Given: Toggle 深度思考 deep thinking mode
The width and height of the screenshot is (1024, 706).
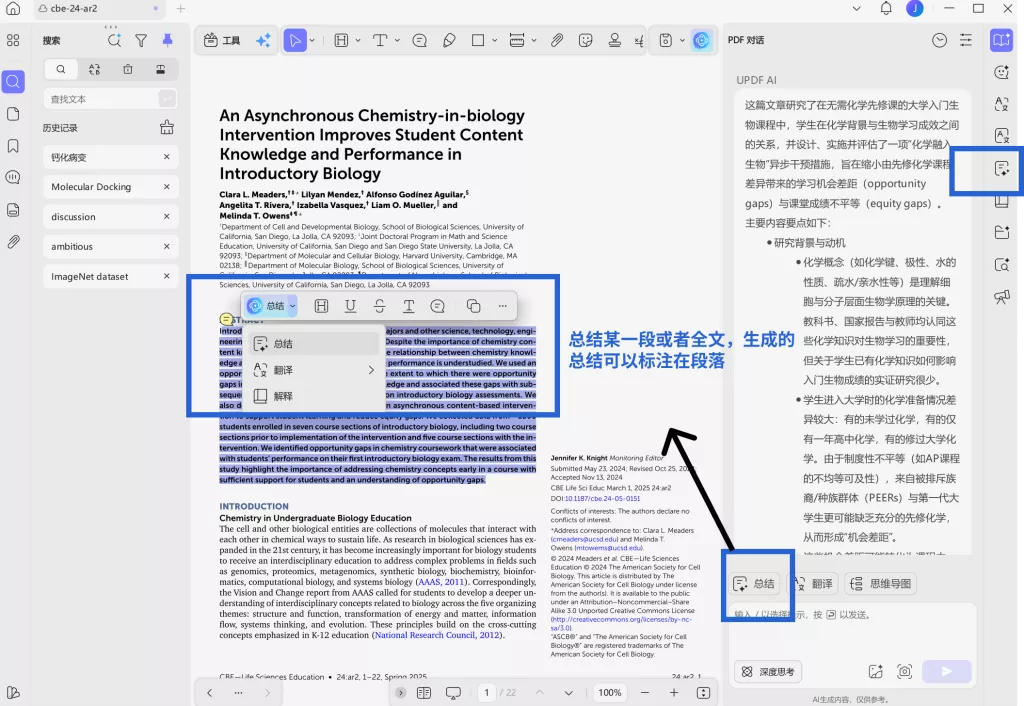Looking at the screenshot, I should 768,671.
